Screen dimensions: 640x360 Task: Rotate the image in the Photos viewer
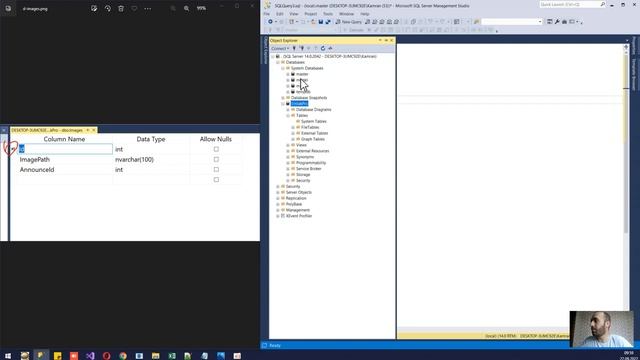[107, 8]
